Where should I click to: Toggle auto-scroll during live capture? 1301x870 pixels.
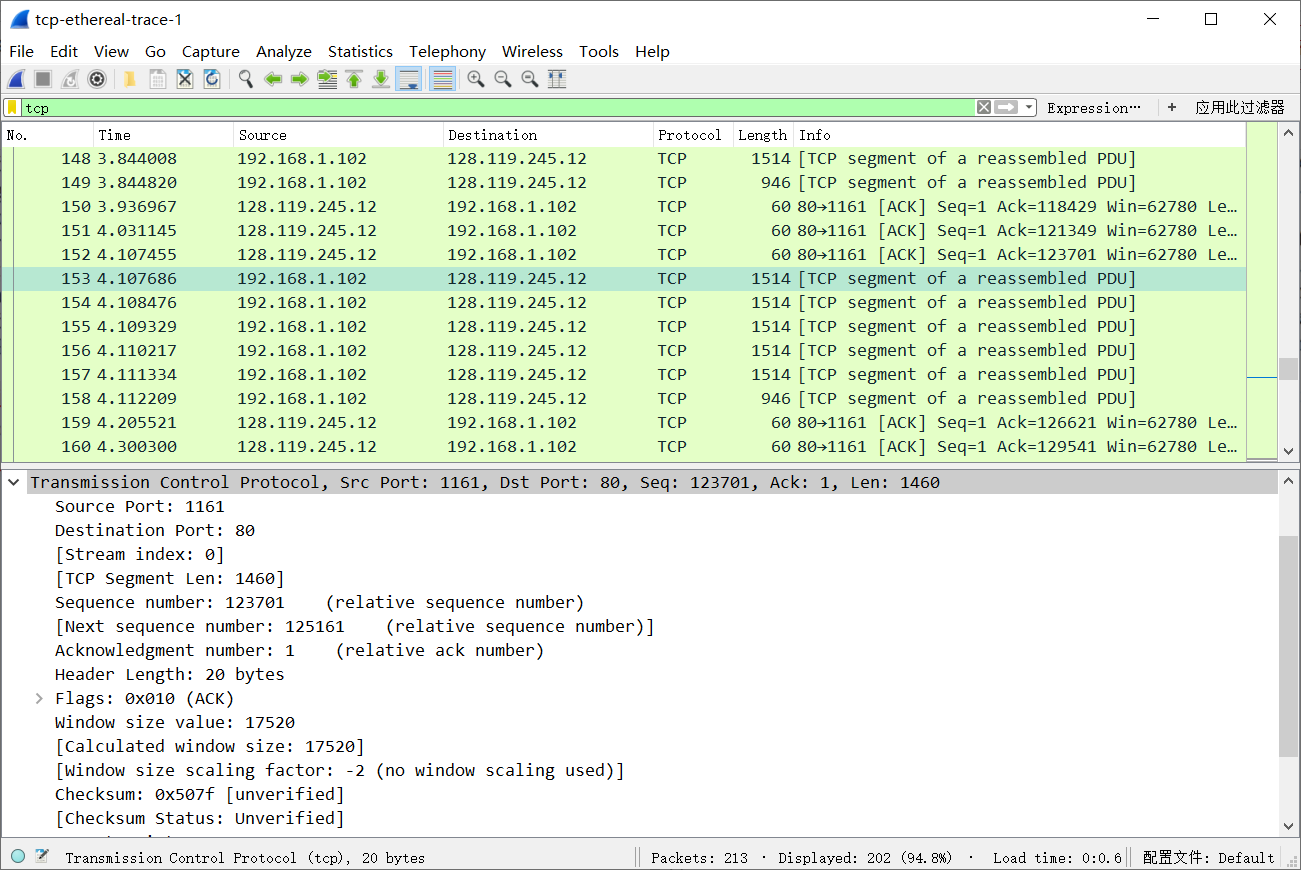pos(408,79)
